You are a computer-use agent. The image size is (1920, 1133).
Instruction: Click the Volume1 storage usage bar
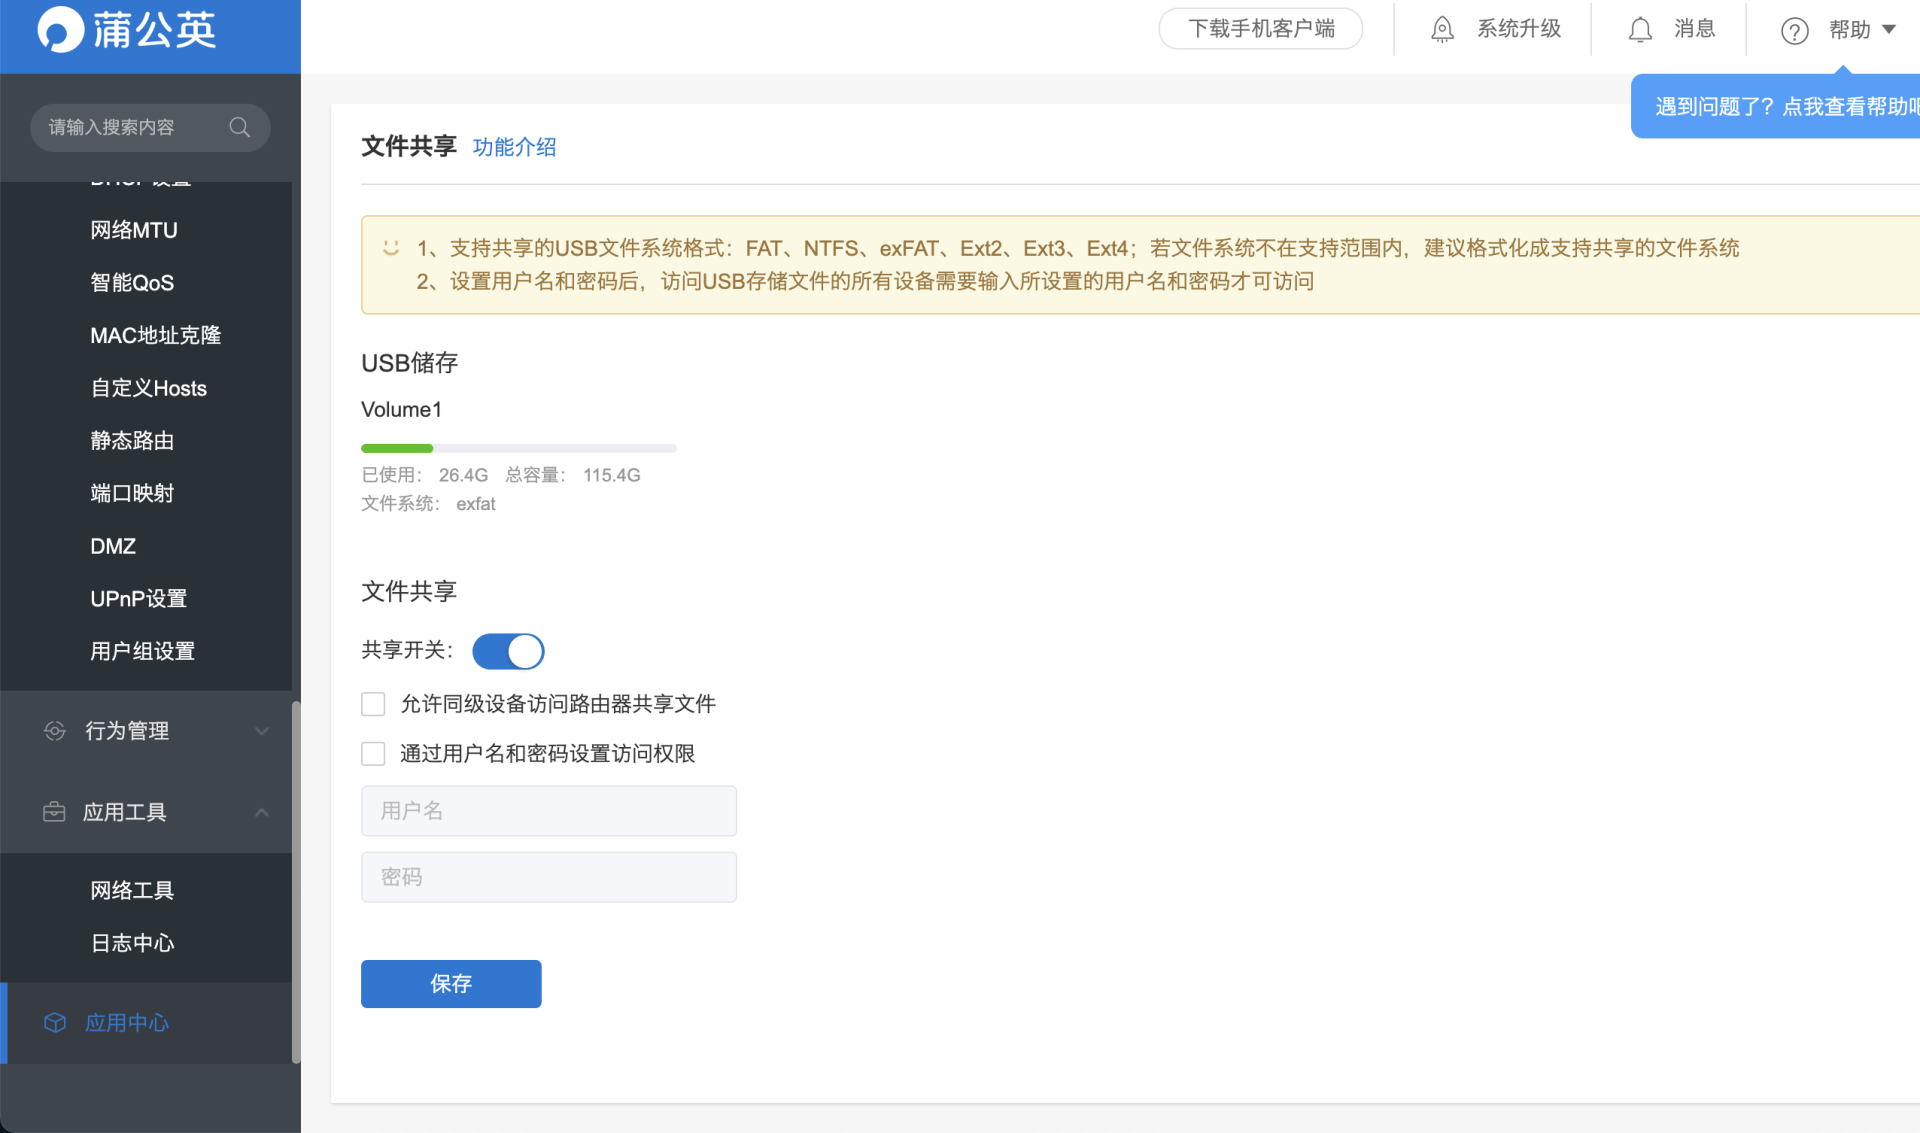coord(518,448)
